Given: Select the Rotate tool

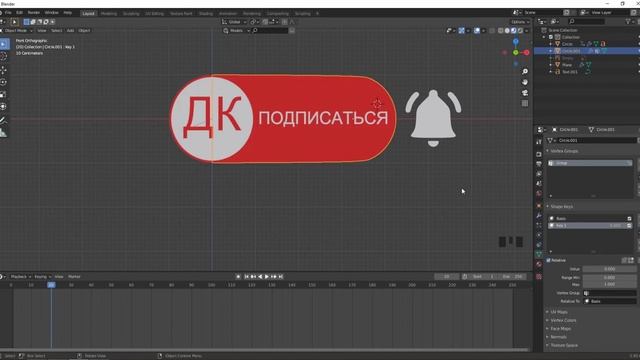Looking at the screenshot, I should pyautogui.click(x=4, y=82).
